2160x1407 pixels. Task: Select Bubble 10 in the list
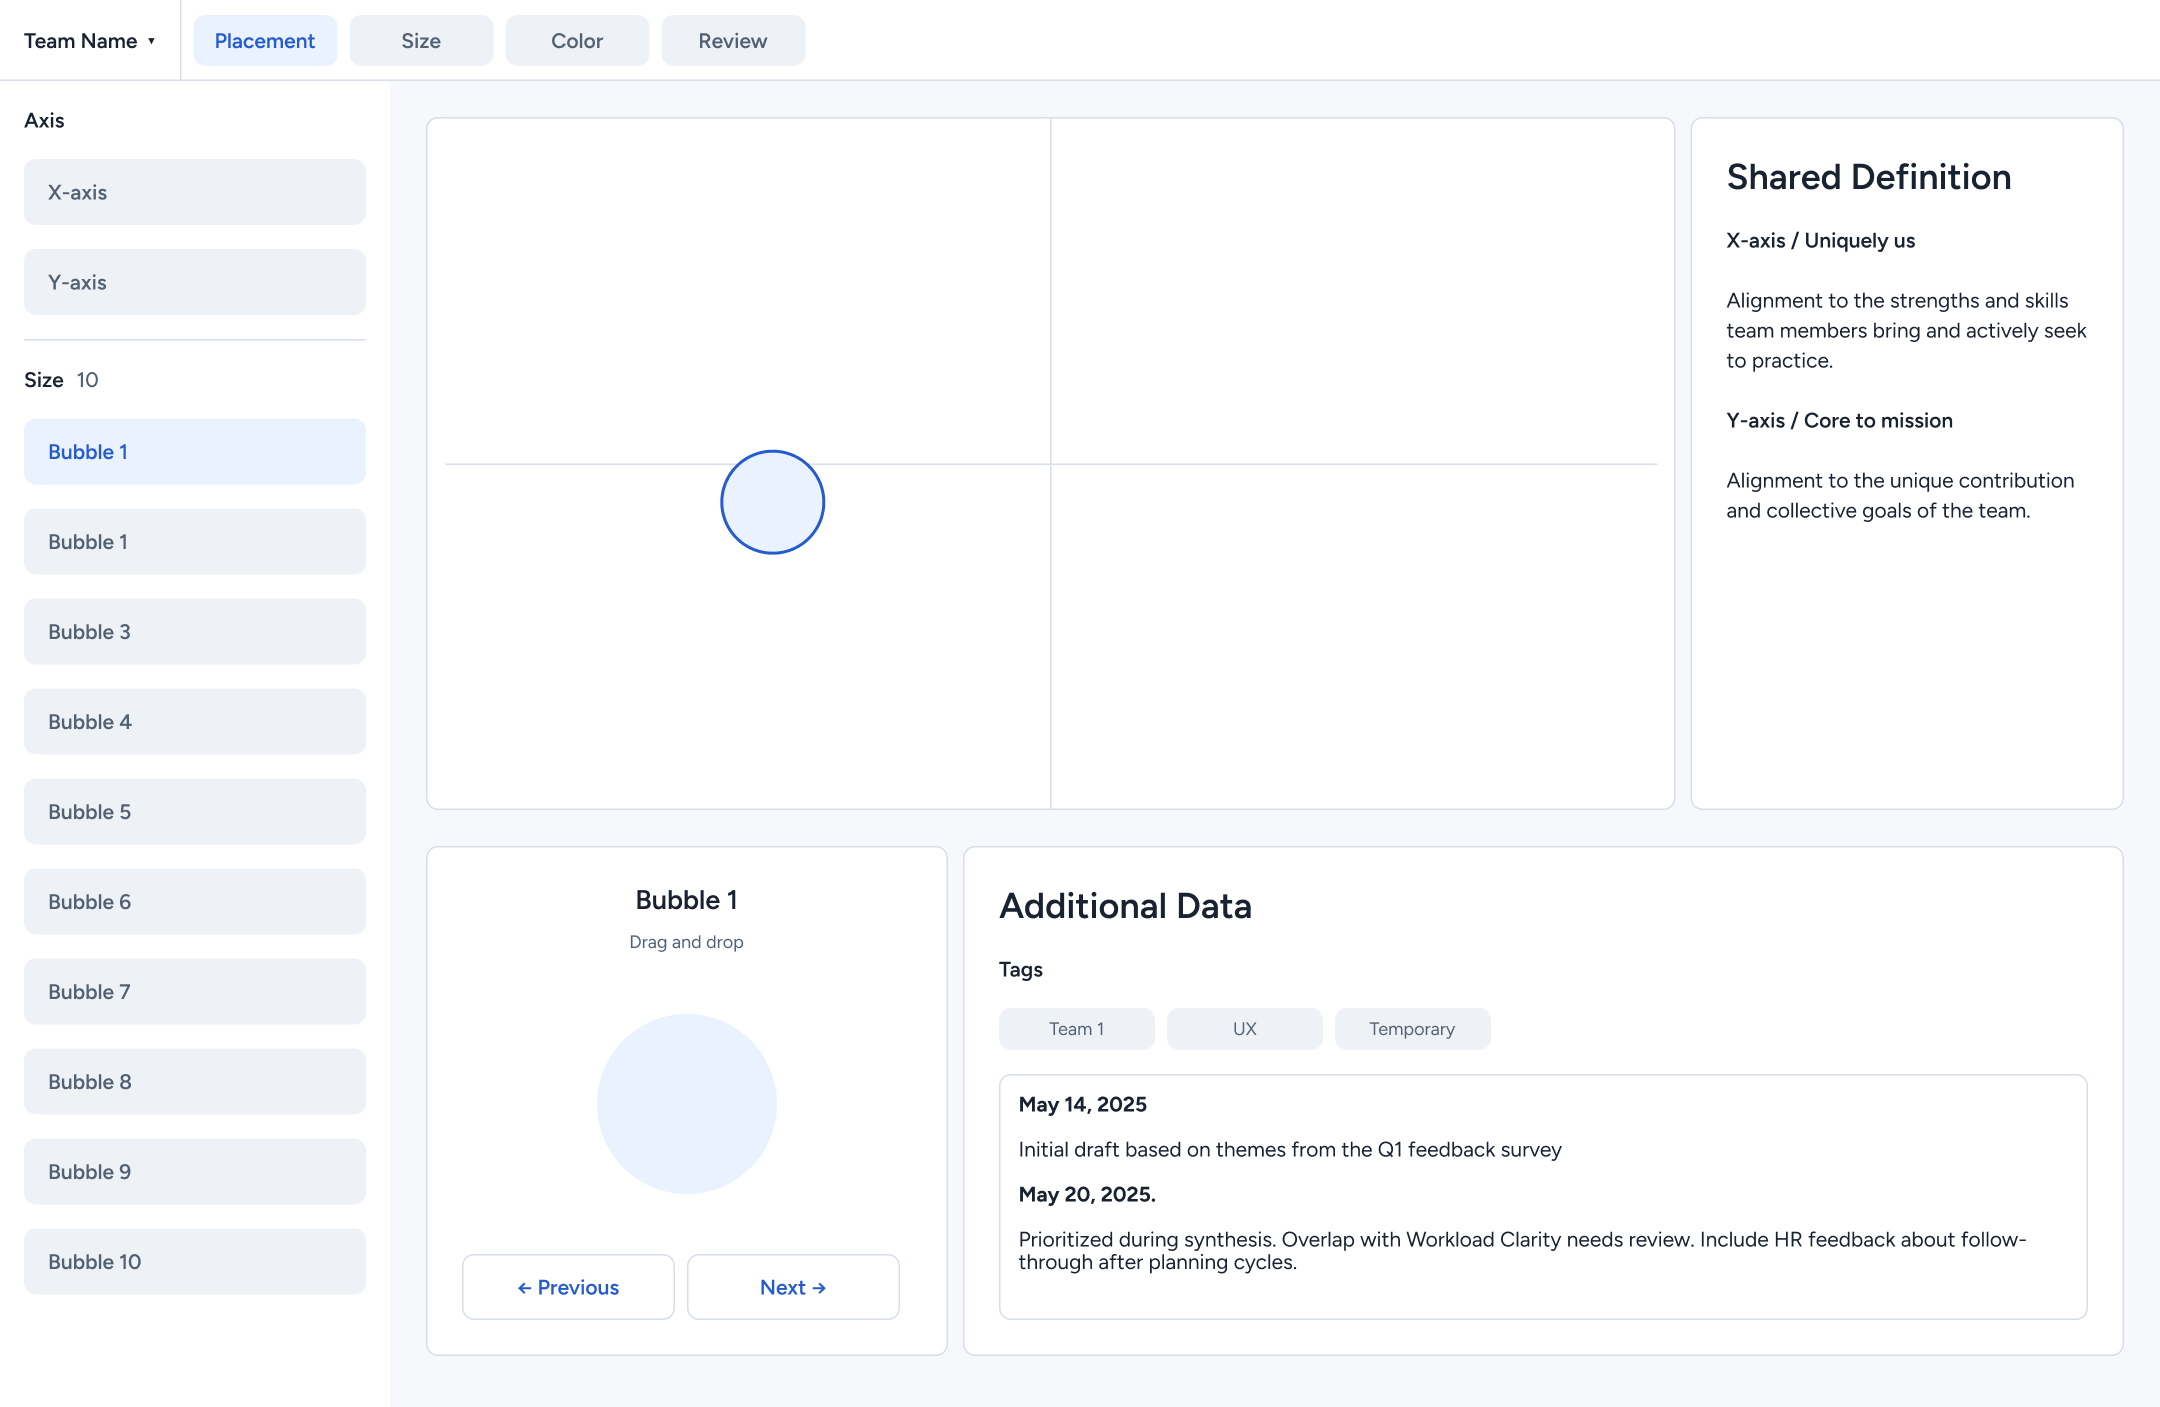pos(195,1262)
